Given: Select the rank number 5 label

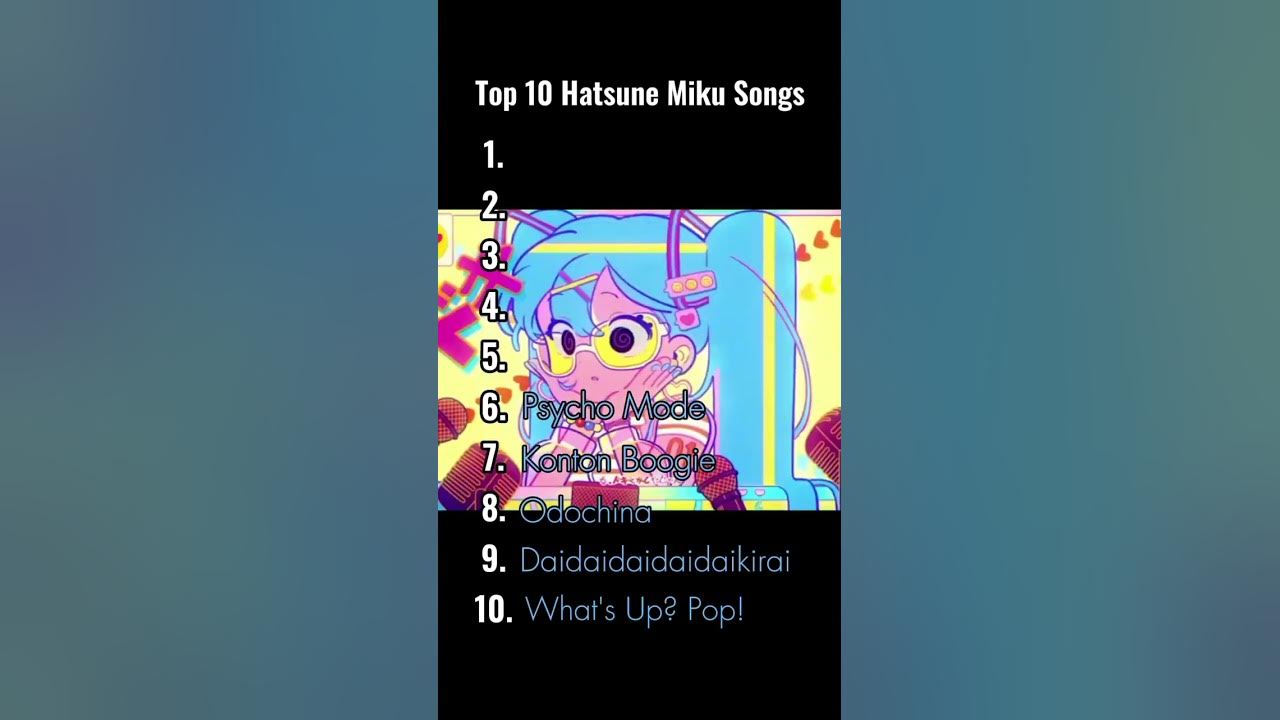Looking at the screenshot, I should coord(493,356).
